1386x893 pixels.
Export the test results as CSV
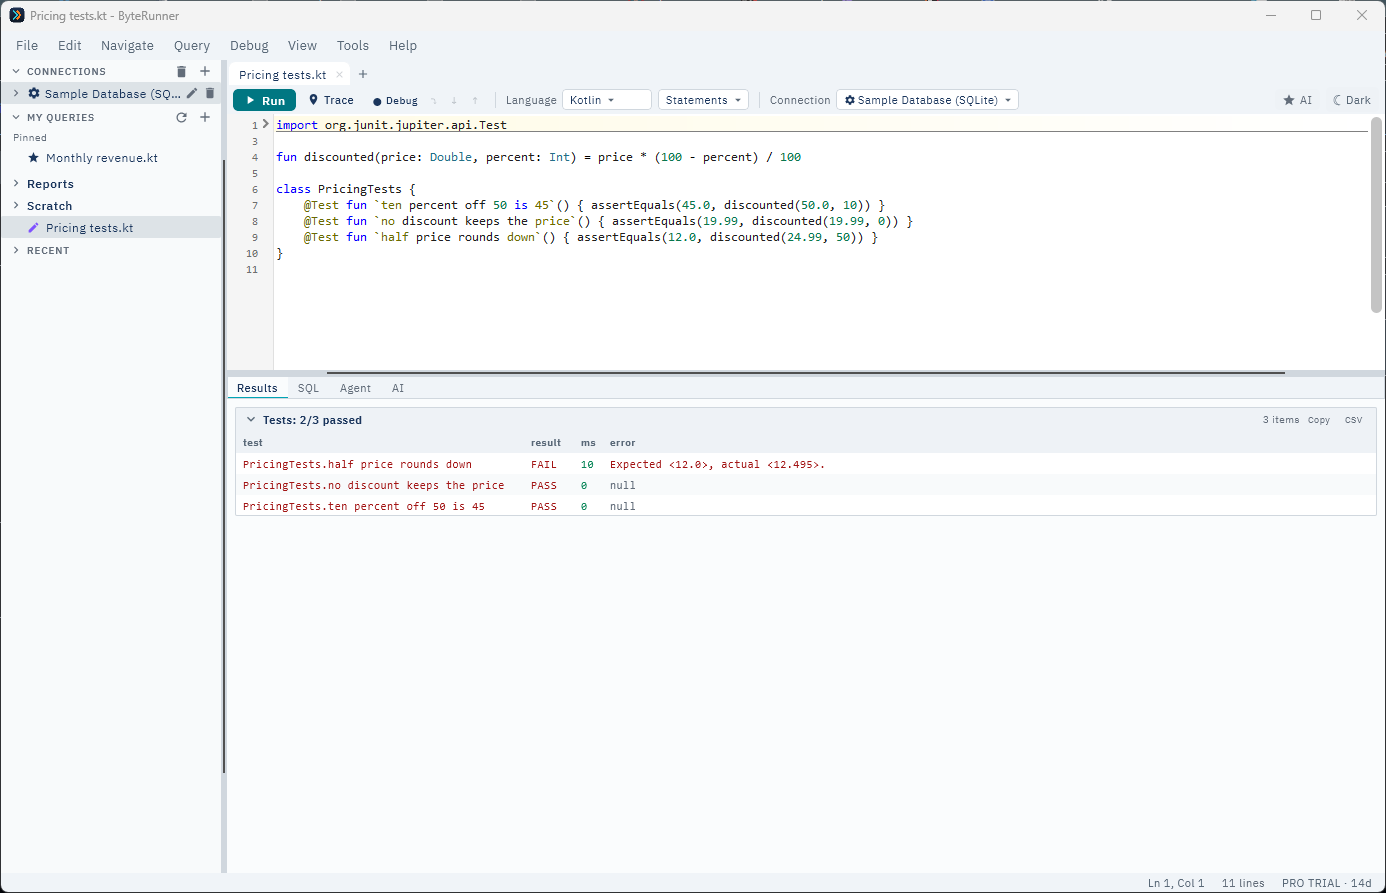[1353, 420]
